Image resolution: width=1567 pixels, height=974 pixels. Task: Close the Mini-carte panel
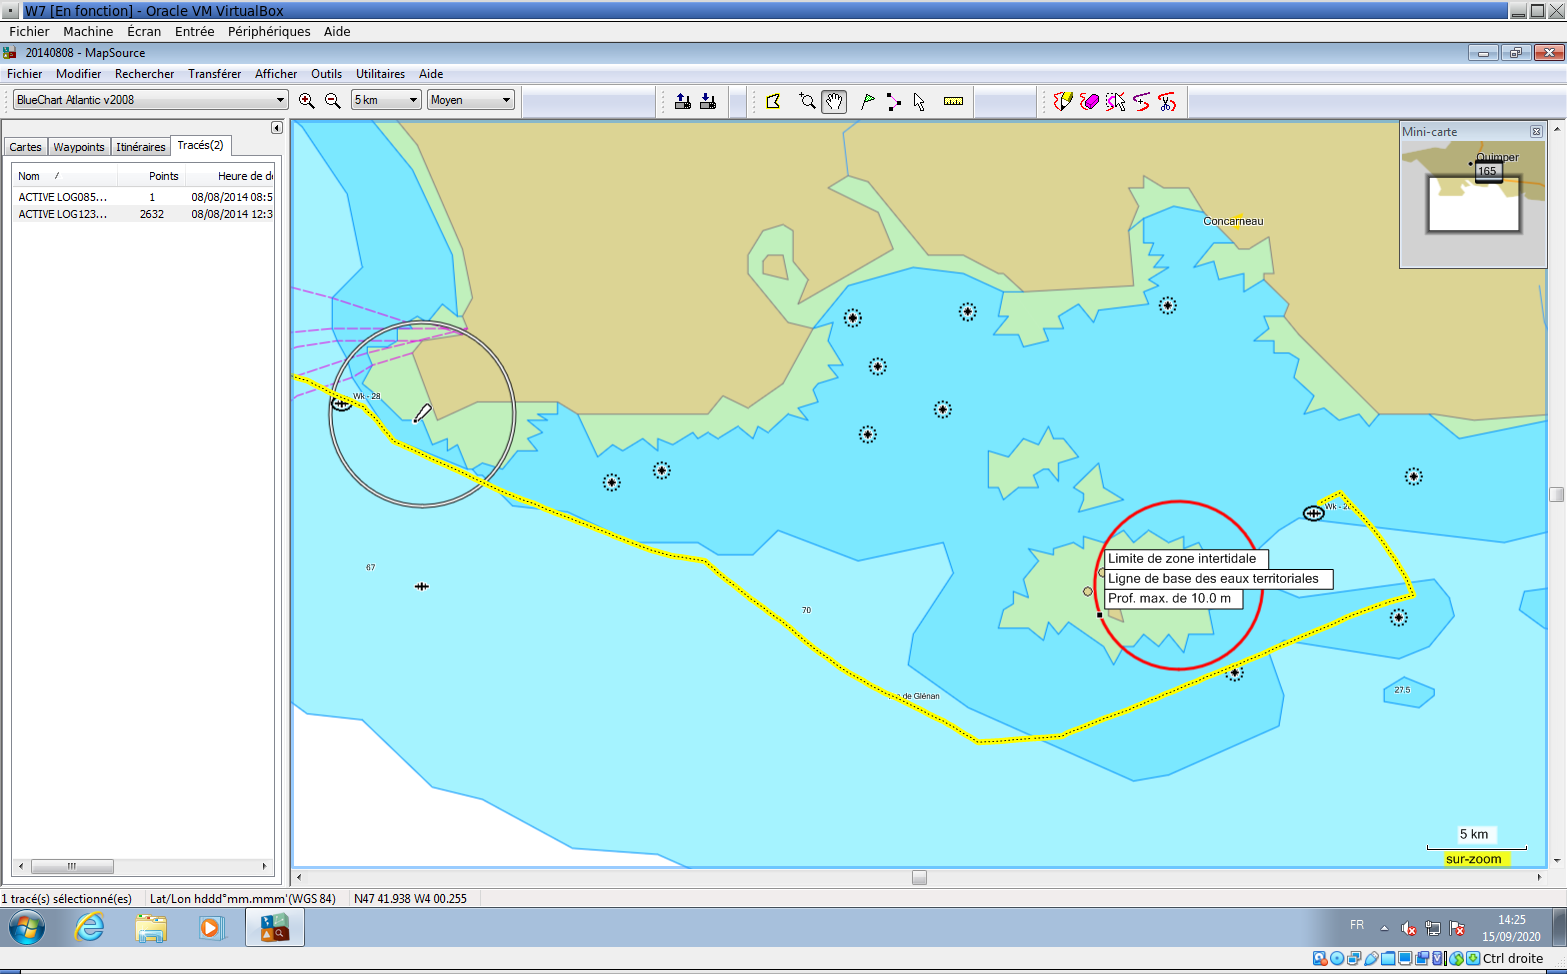tap(1536, 132)
